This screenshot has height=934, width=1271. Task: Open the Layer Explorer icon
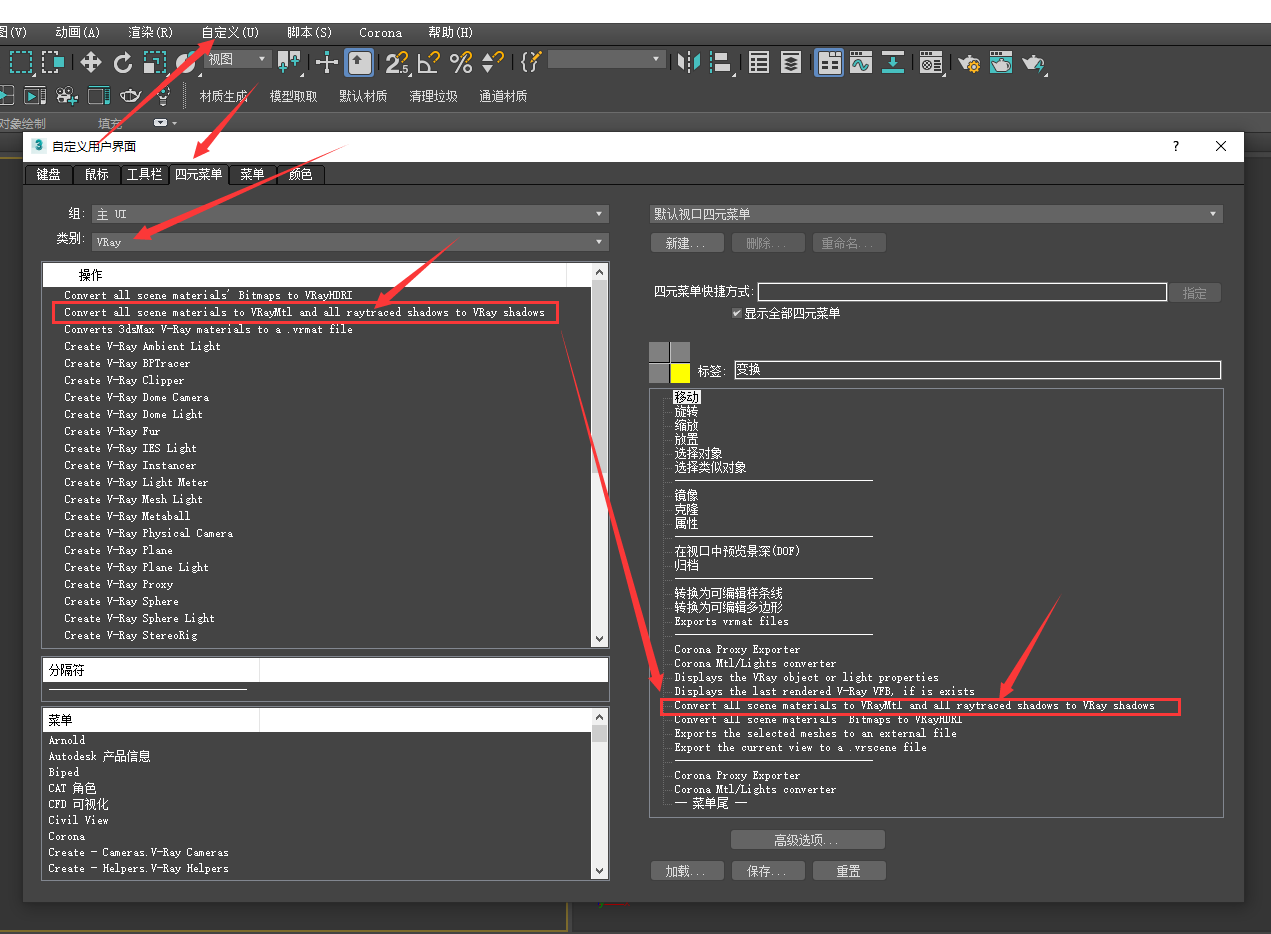coord(791,63)
